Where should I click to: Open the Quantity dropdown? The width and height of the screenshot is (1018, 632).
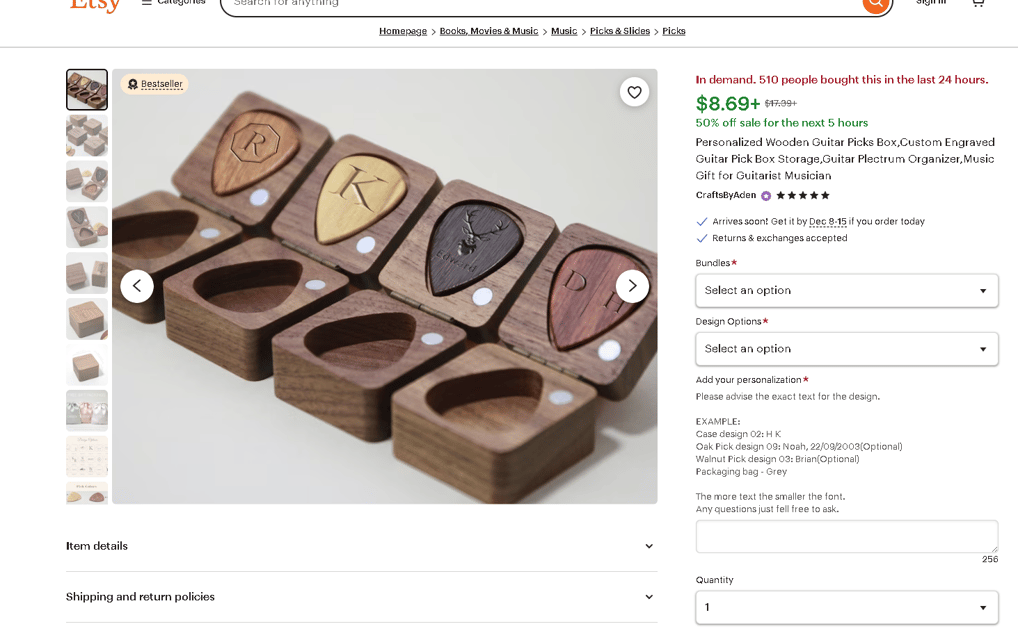click(847, 607)
